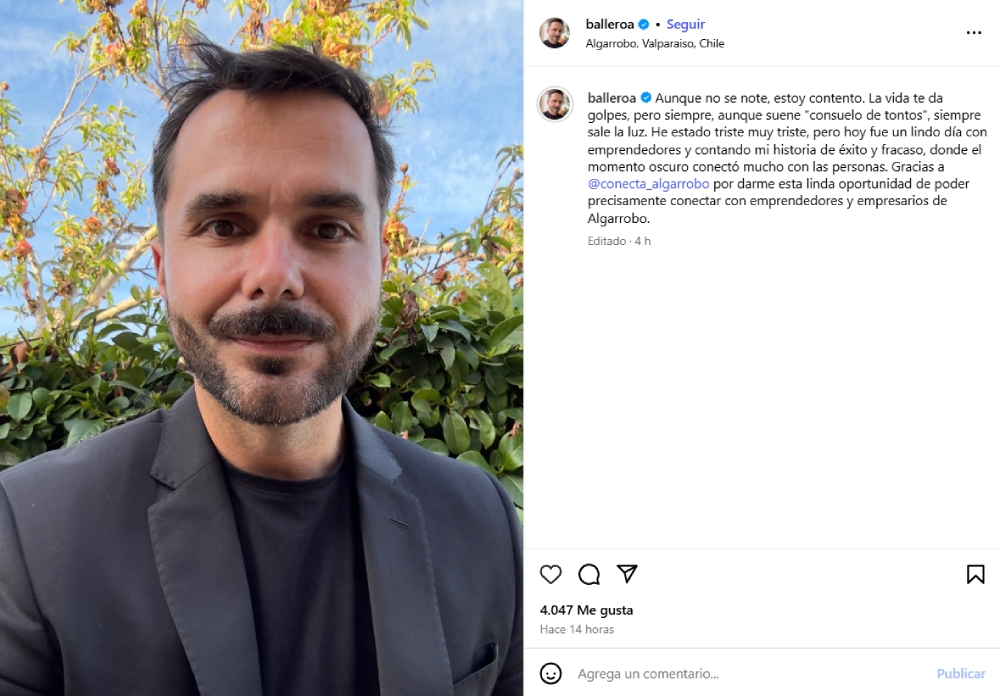Open the balleroa username in the caption
This screenshot has width=1000, height=696.
pyautogui.click(x=612, y=98)
